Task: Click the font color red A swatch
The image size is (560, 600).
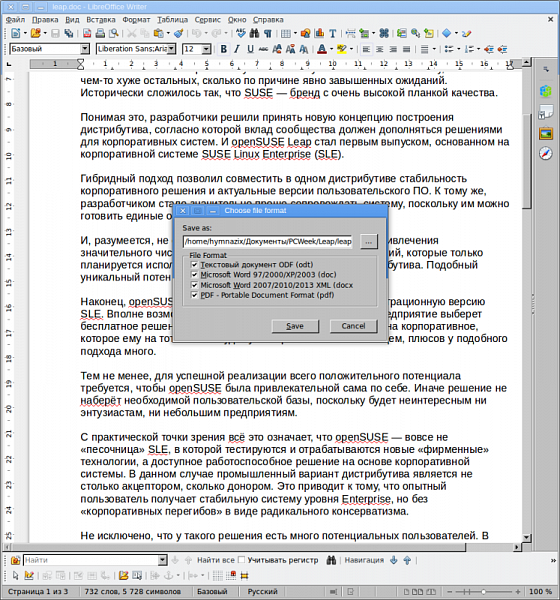Action: point(322,49)
